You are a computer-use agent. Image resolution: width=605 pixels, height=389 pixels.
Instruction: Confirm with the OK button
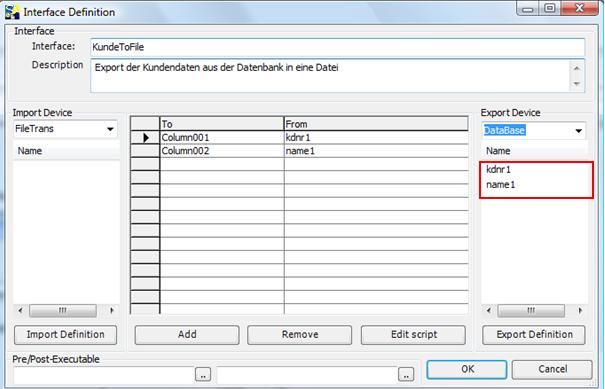(x=467, y=369)
